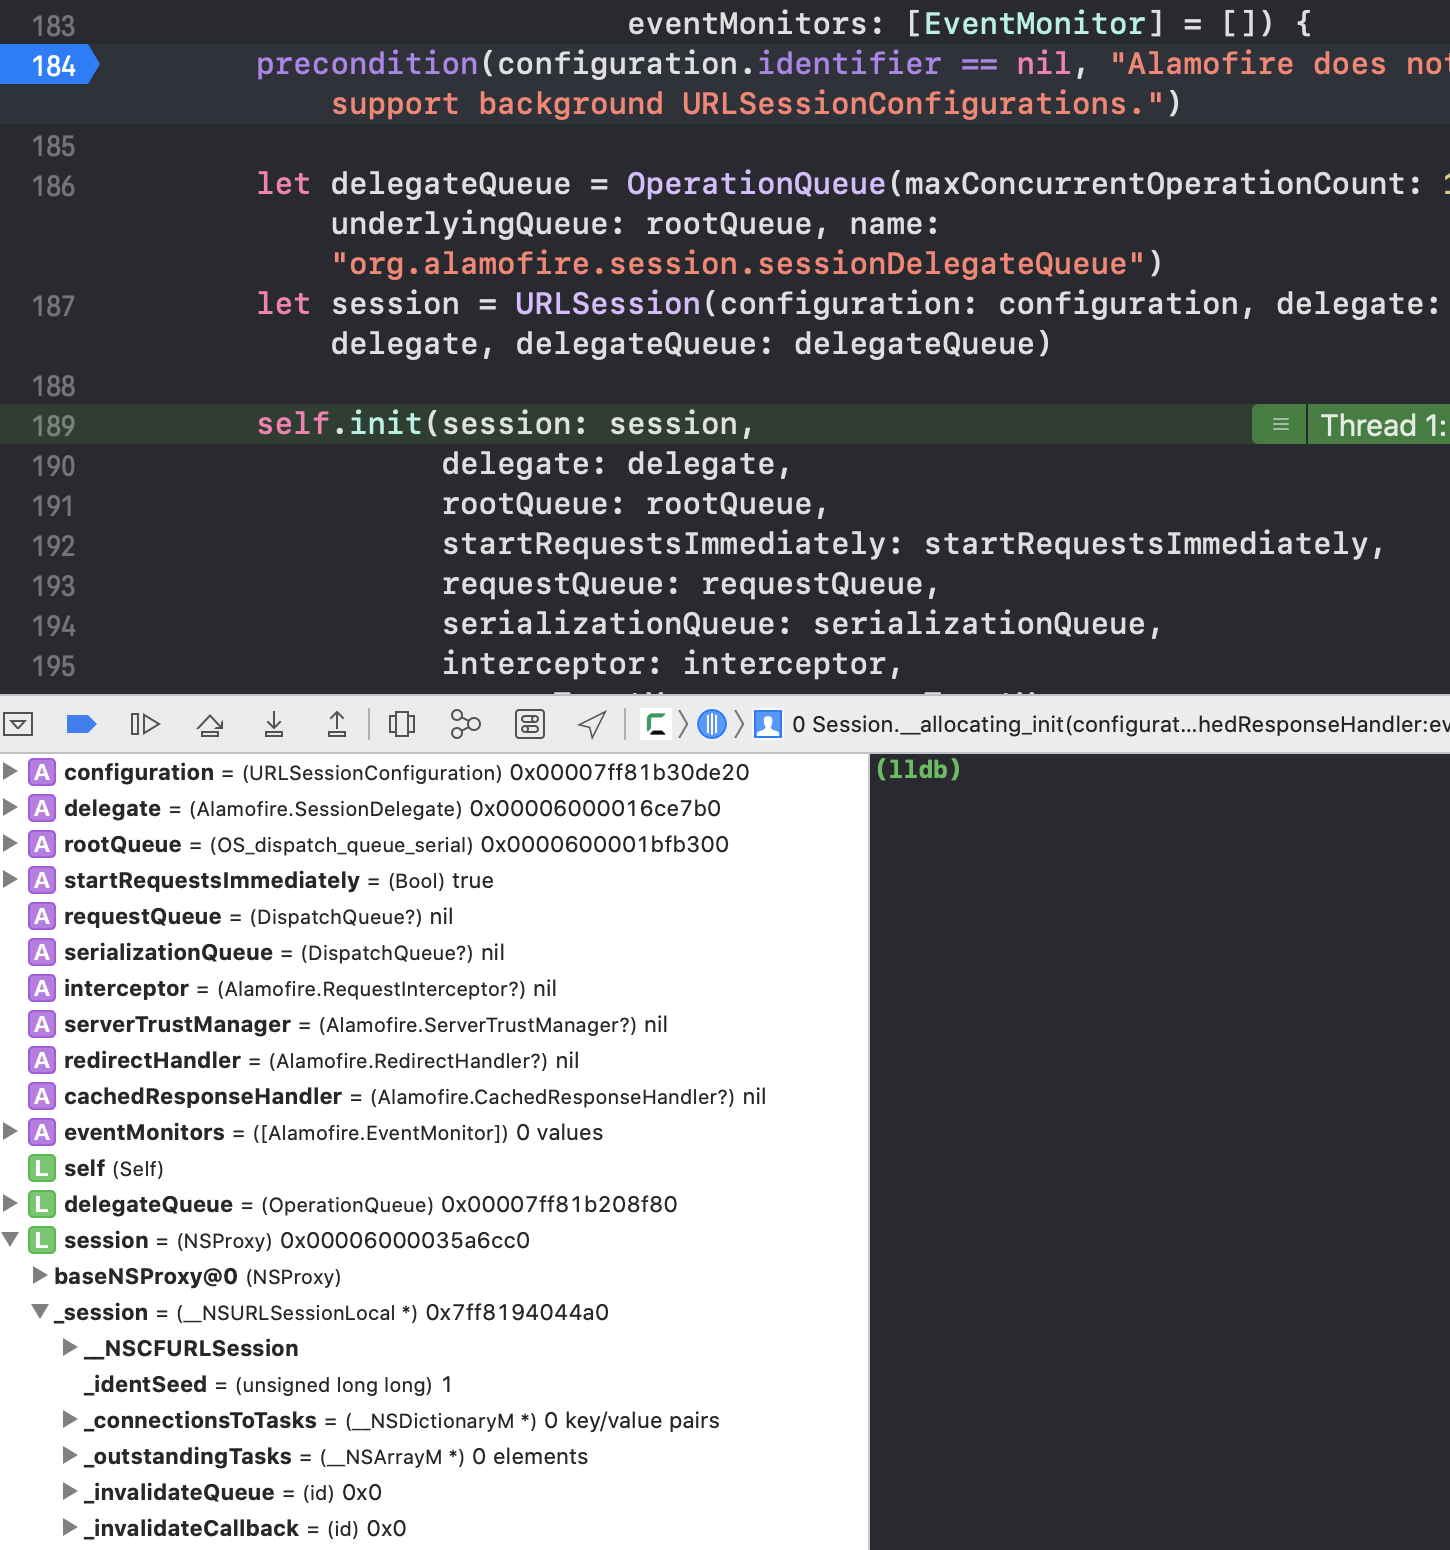Select the self (Self) variable row

tap(434, 1168)
